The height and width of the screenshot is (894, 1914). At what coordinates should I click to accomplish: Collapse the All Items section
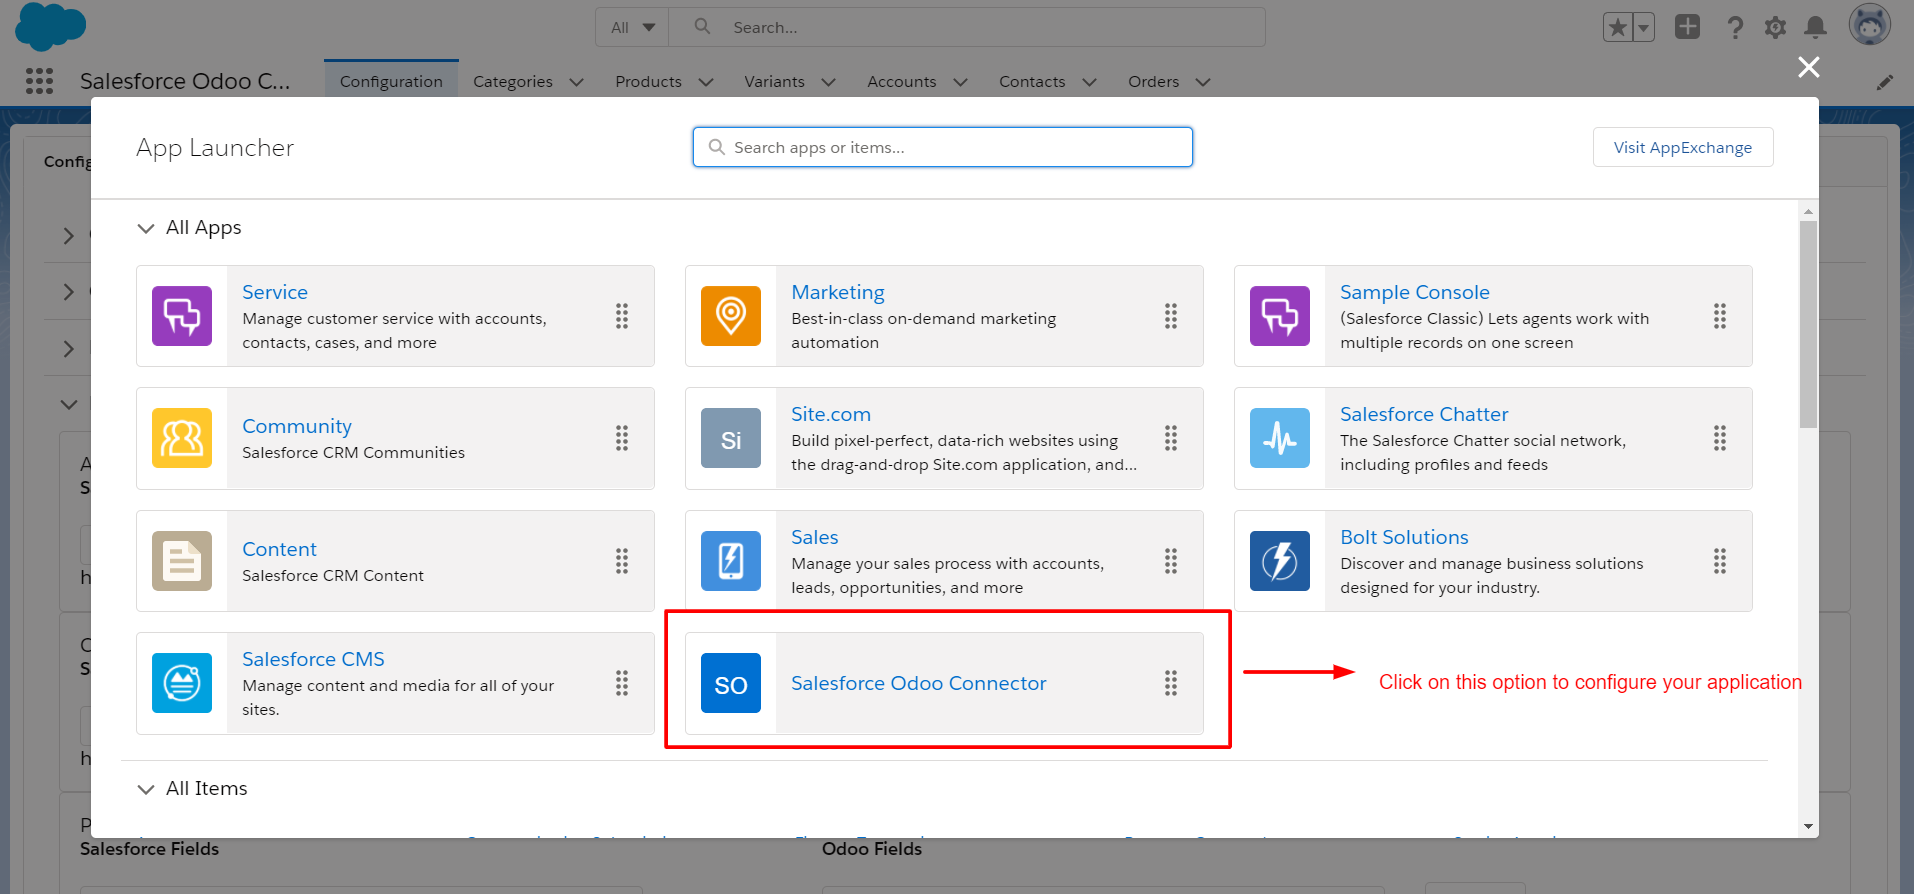tap(146, 789)
